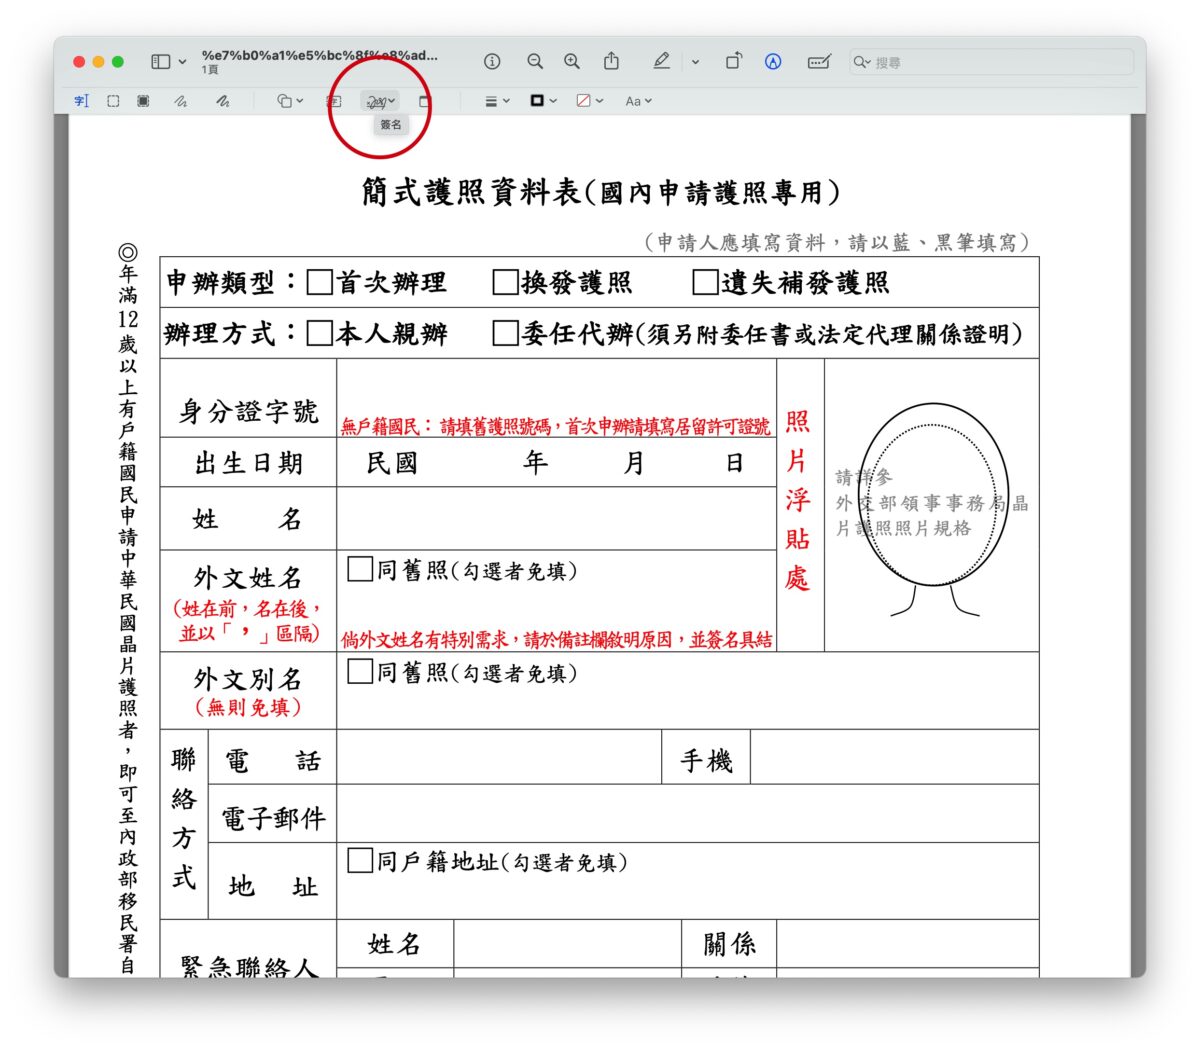Image resolution: width=1200 pixels, height=1049 pixels.
Task: Zoom out of the document
Action: 535,61
